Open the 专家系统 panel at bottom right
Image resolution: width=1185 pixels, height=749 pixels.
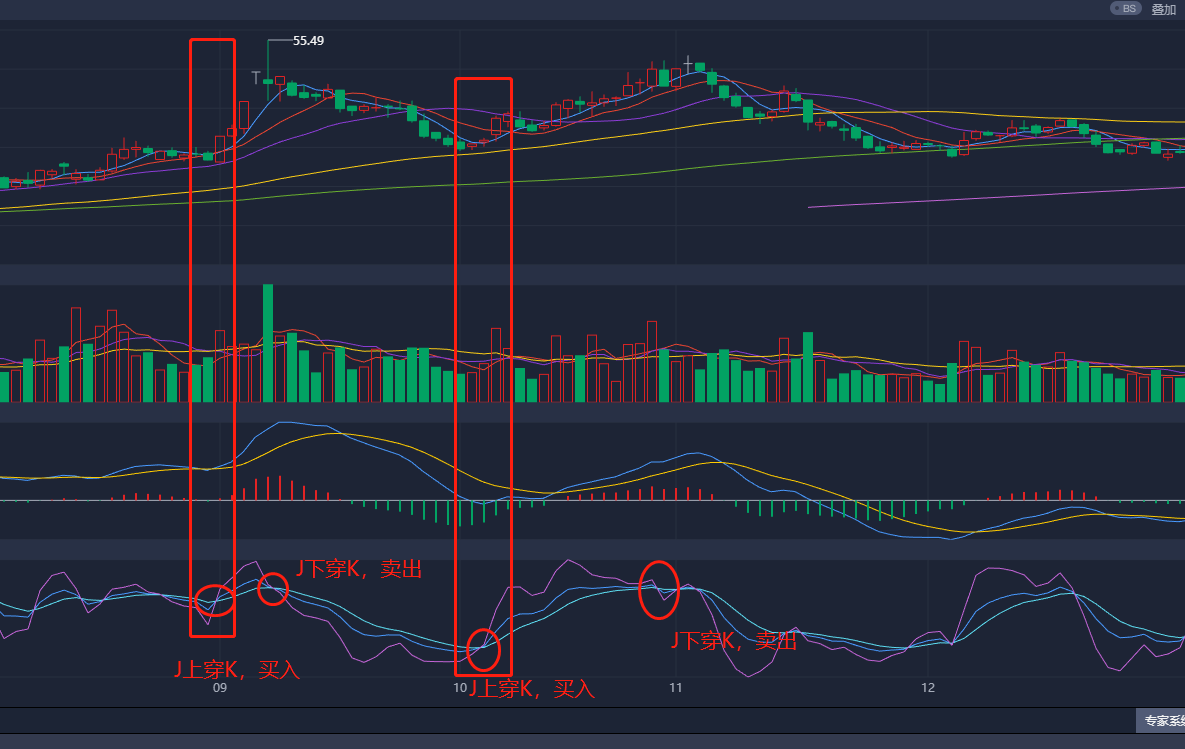click(x=1163, y=719)
